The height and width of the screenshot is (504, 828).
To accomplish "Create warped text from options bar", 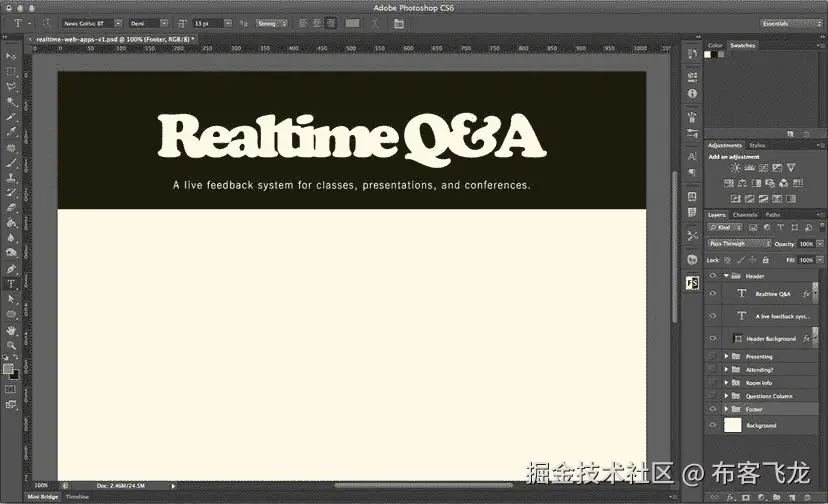I will pos(375,23).
